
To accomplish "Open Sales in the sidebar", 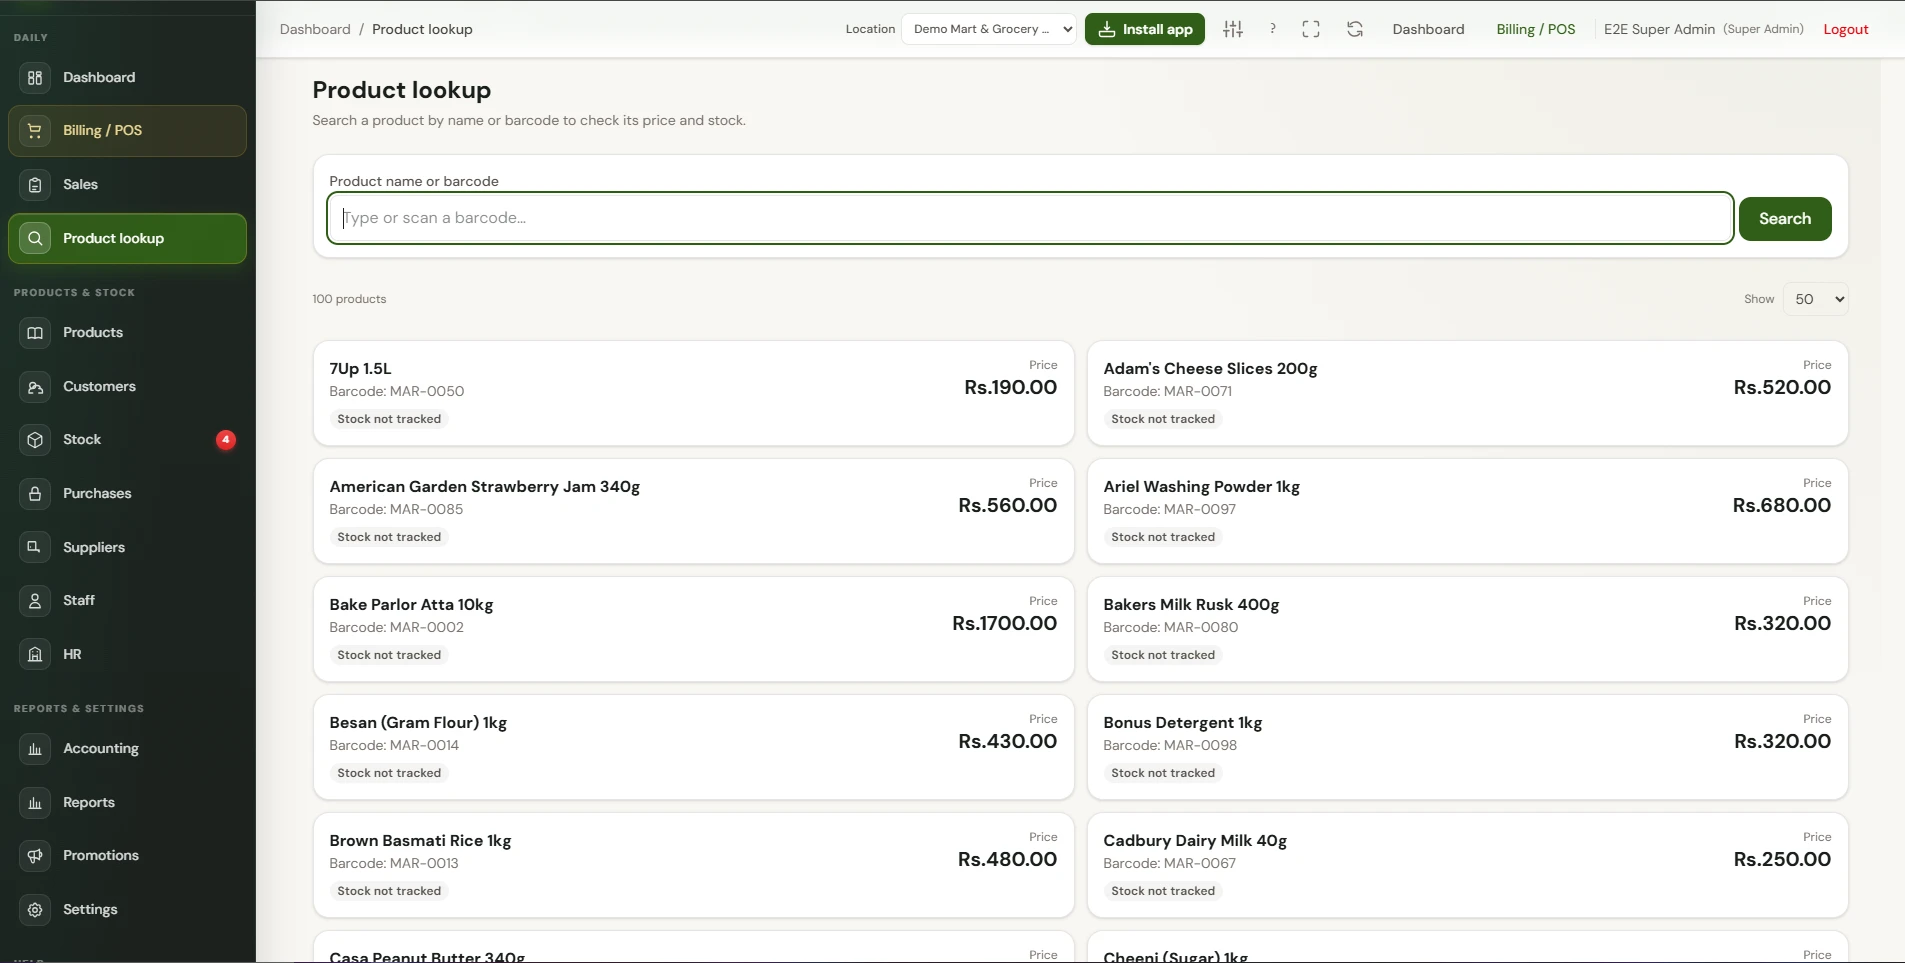I will point(127,185).
